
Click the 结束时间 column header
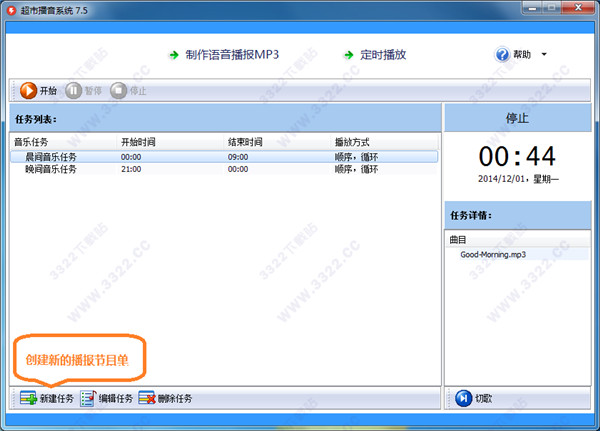click(x=277, y=142)
